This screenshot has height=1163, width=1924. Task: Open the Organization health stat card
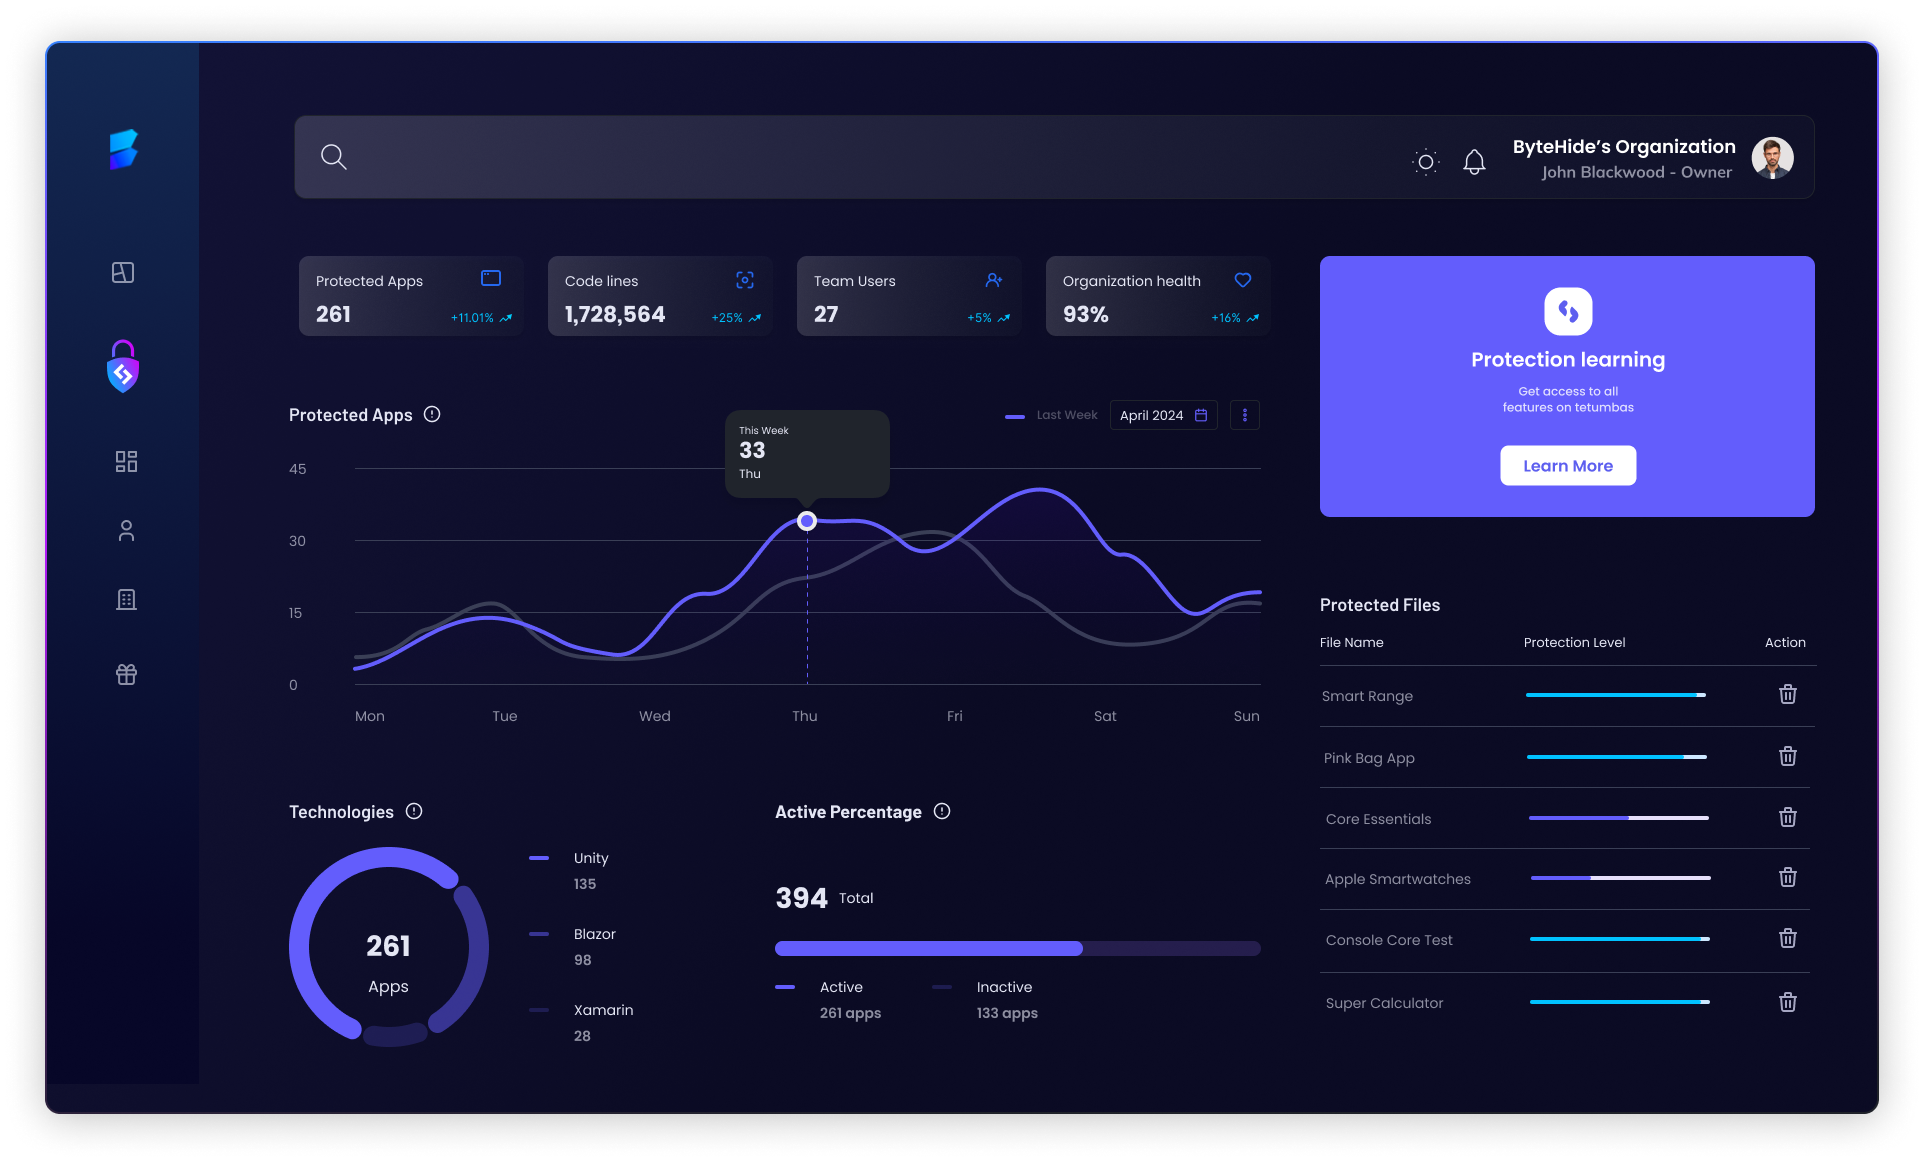tap(1157, 296)
